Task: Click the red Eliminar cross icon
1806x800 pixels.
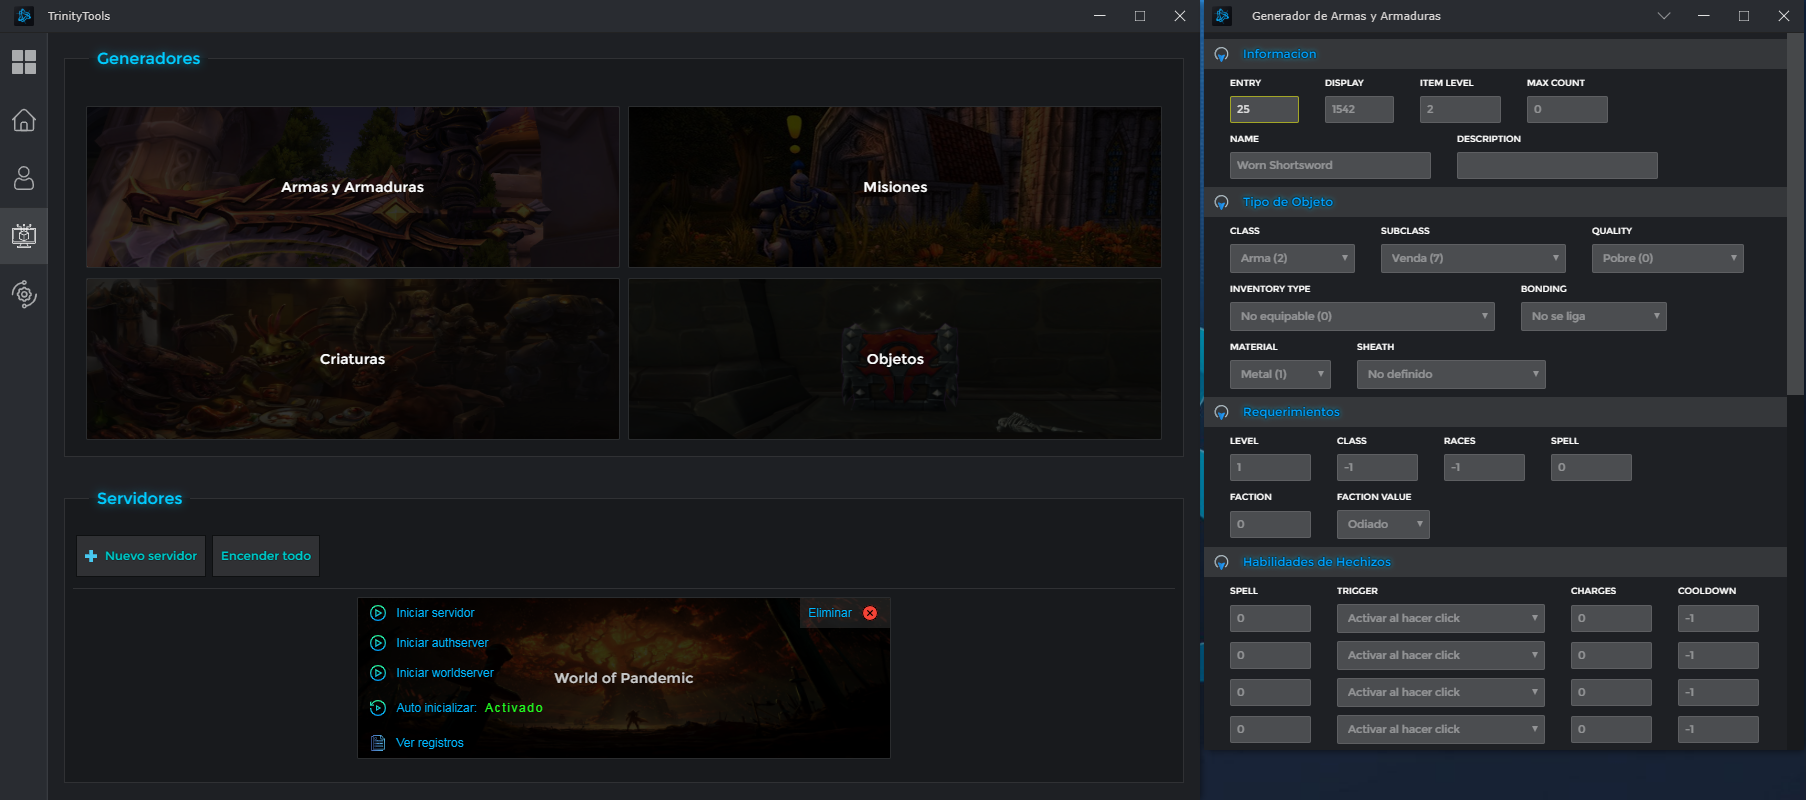Action: pyautogui.click(x=870, y=613)
